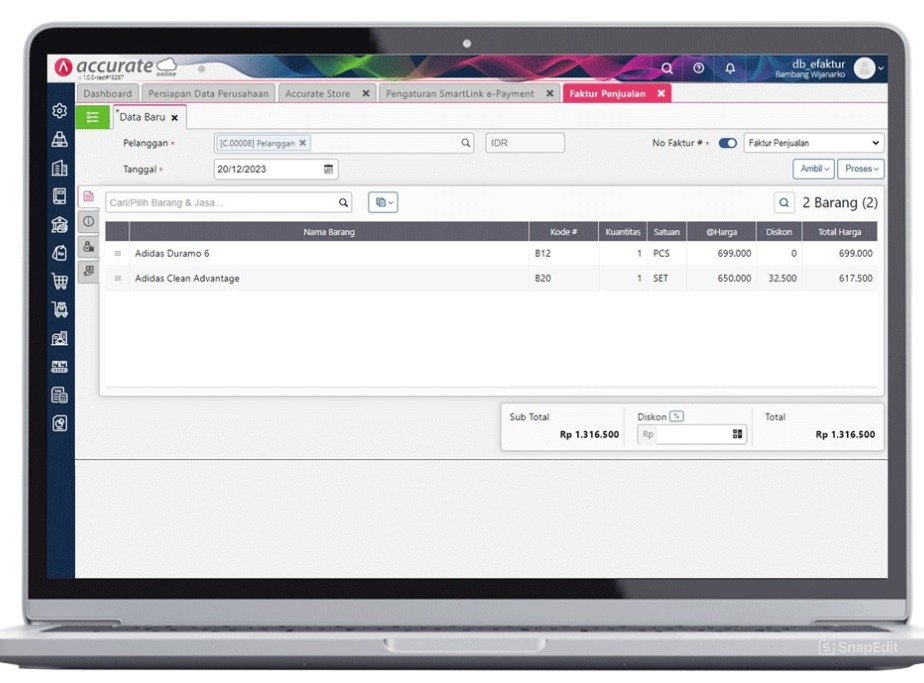The width and height of the screenshot is (924, 683).
Task: Grab row handle for Adidas Clean Advantage
Action: coord(118,278)
